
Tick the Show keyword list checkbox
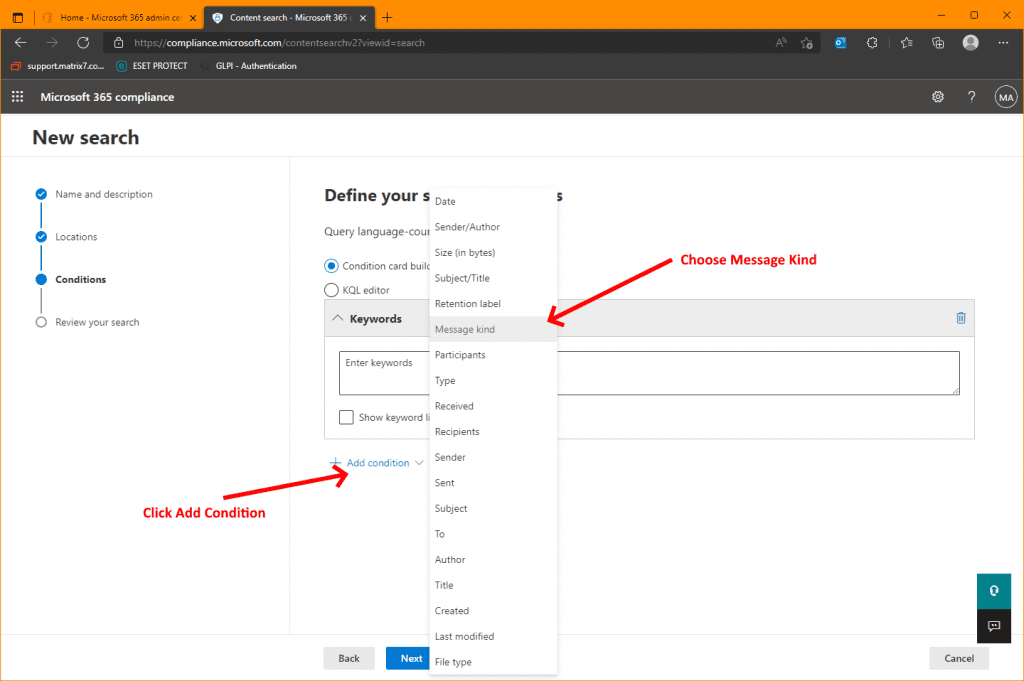[346, 417]
